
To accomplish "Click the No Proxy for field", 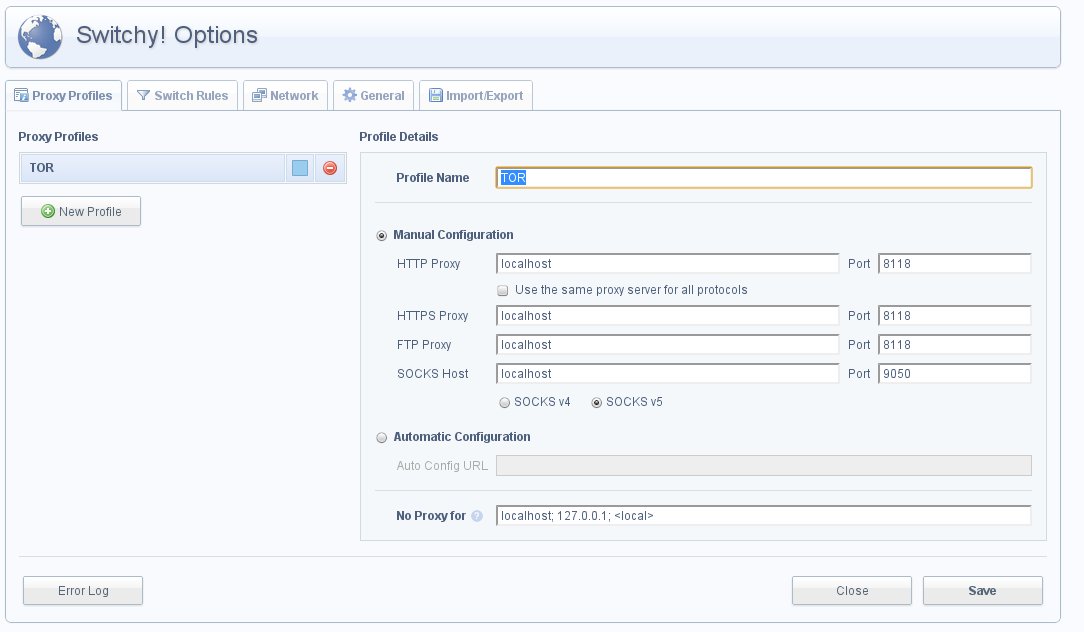I will [x=764, y=516].
